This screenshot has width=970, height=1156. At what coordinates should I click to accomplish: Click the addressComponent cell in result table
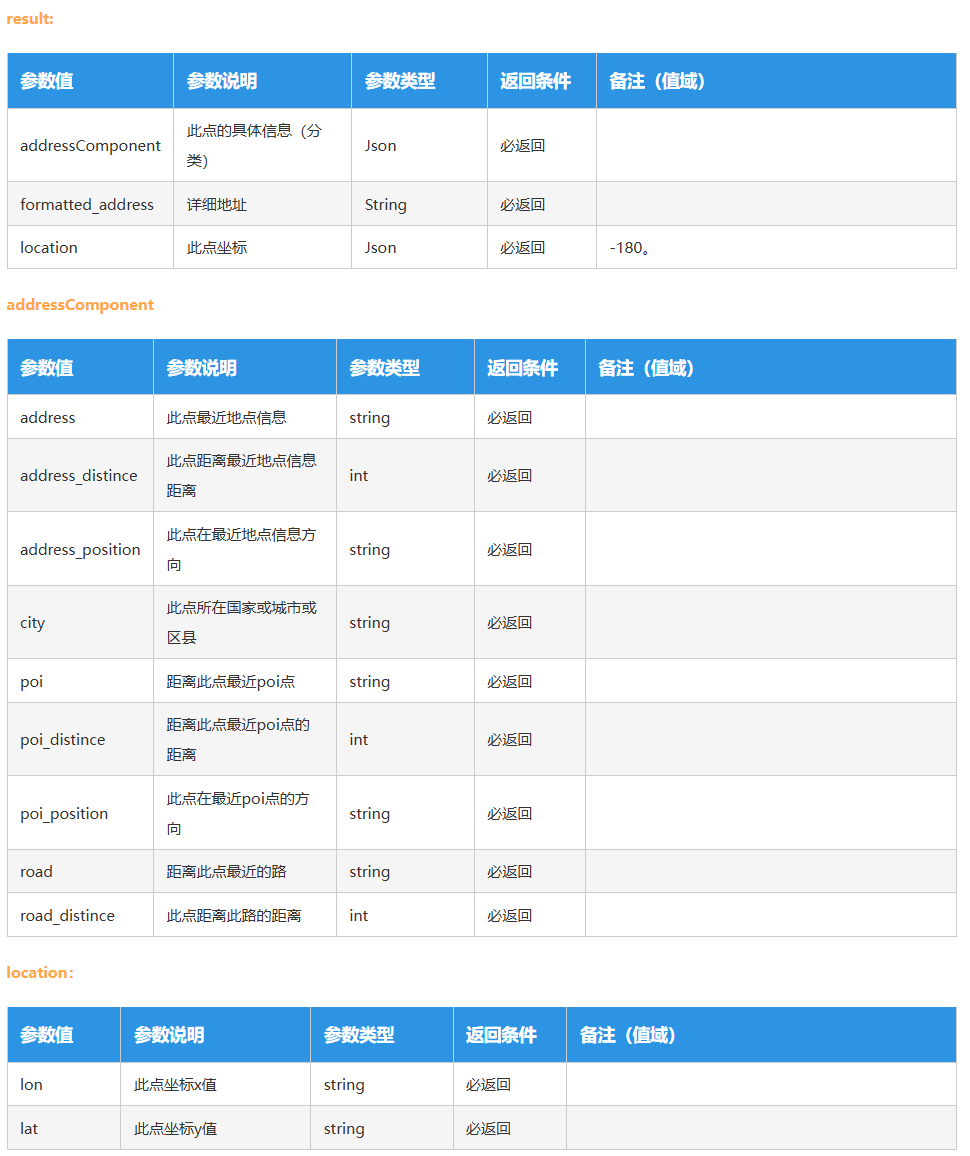tap(91, 145)
